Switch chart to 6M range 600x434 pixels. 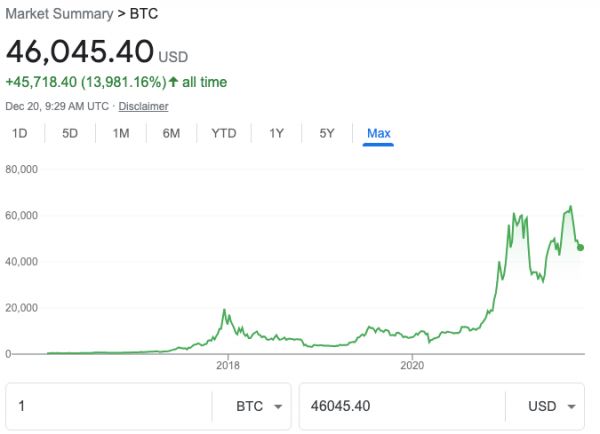tap(171, 133)
